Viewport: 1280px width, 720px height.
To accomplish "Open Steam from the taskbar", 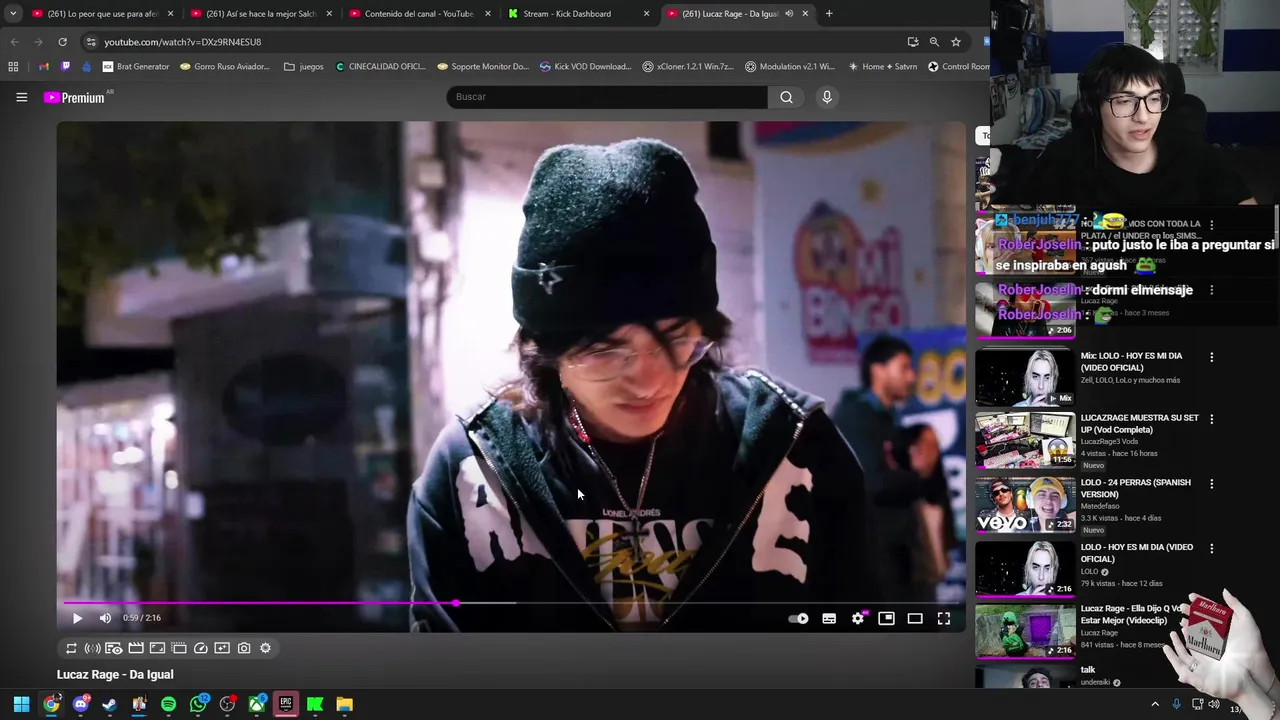I will point(110,704).
